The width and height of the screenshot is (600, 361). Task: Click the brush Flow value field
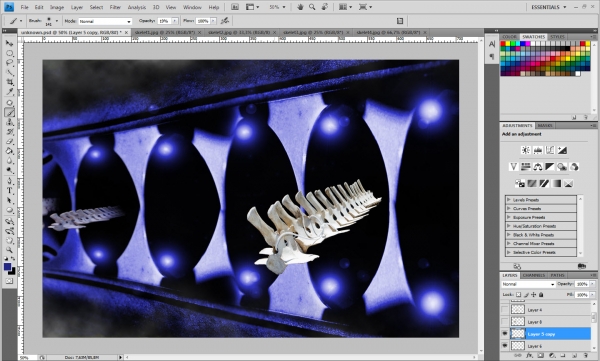click(203, 21)
